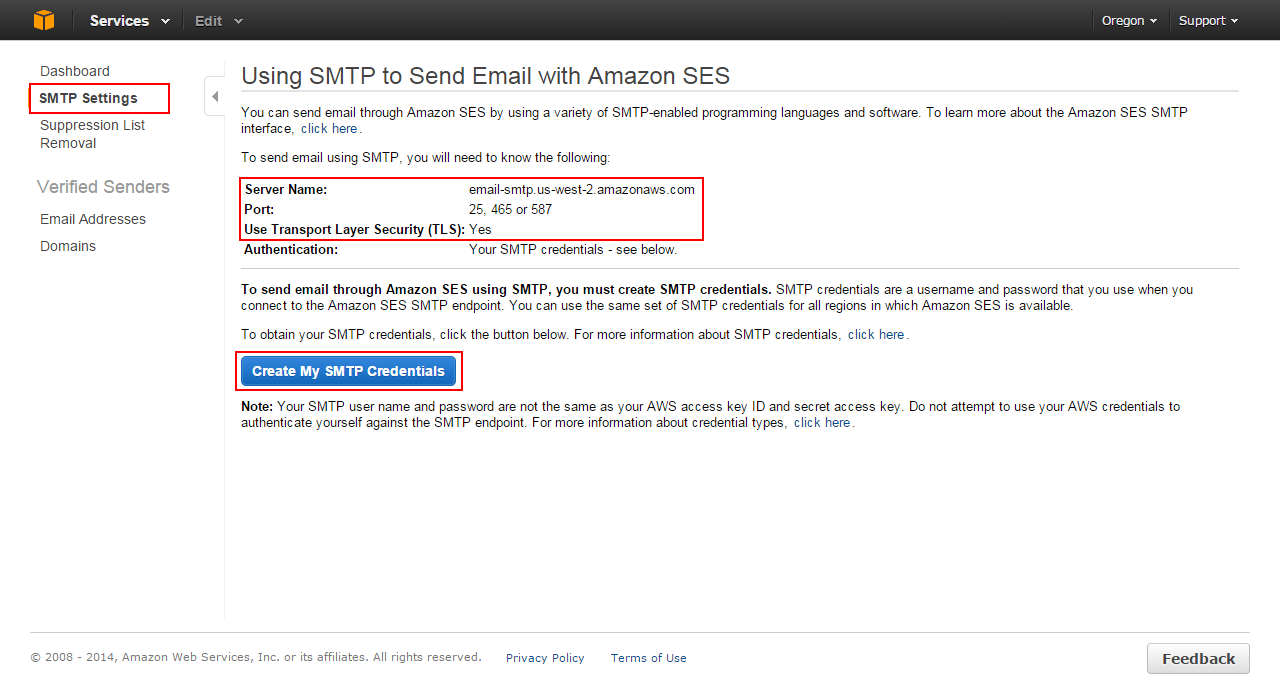Open the Oregon region selector
This screenshot has width=1280, height=683.
tap(1129, 20)
